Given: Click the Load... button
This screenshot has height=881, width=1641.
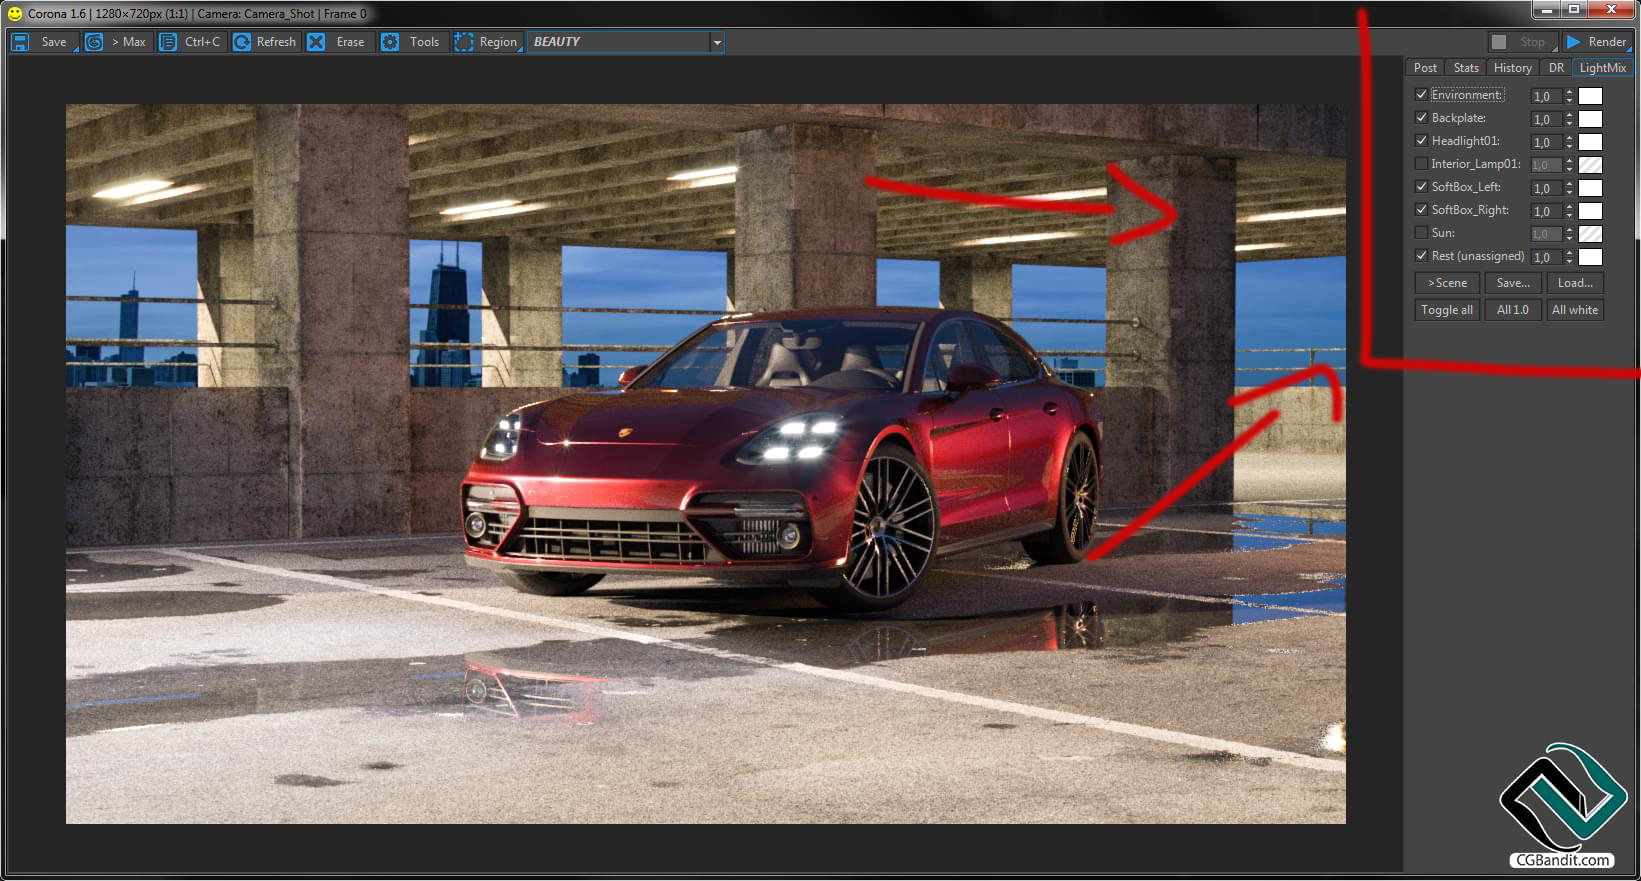Looking at the screenshot, I should (1575, 283).
